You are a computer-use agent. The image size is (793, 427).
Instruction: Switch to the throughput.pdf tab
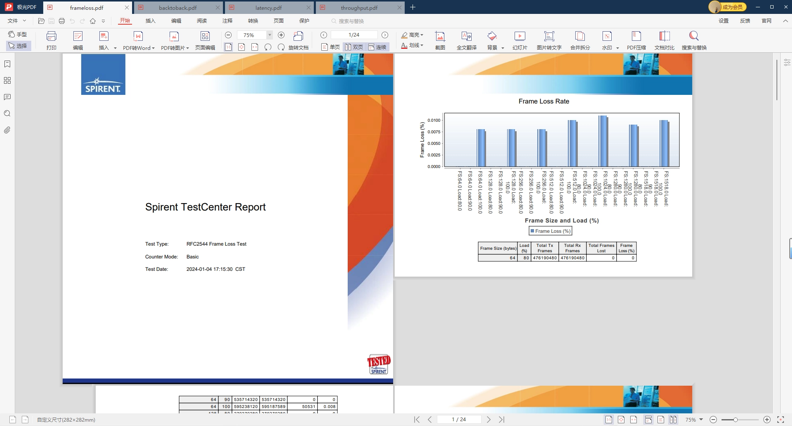click(359, 8)
